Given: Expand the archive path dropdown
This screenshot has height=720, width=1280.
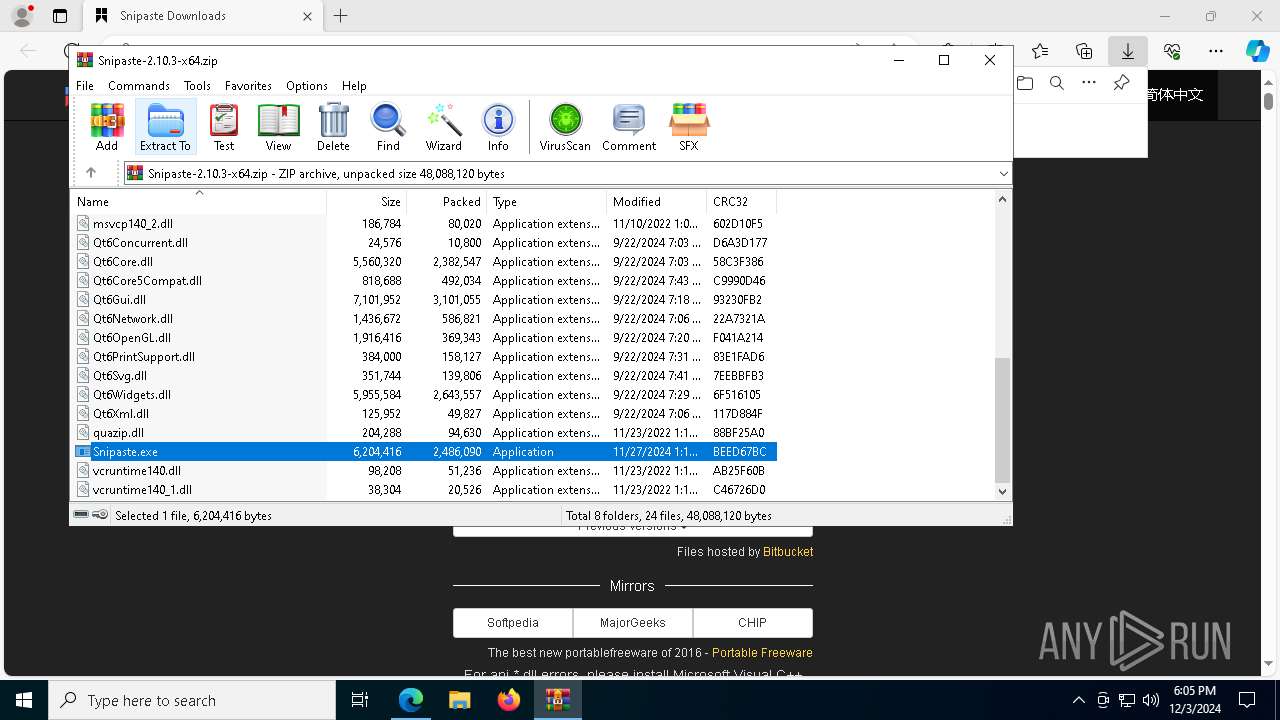Looking at the screenshot, I should point(1003,174).
